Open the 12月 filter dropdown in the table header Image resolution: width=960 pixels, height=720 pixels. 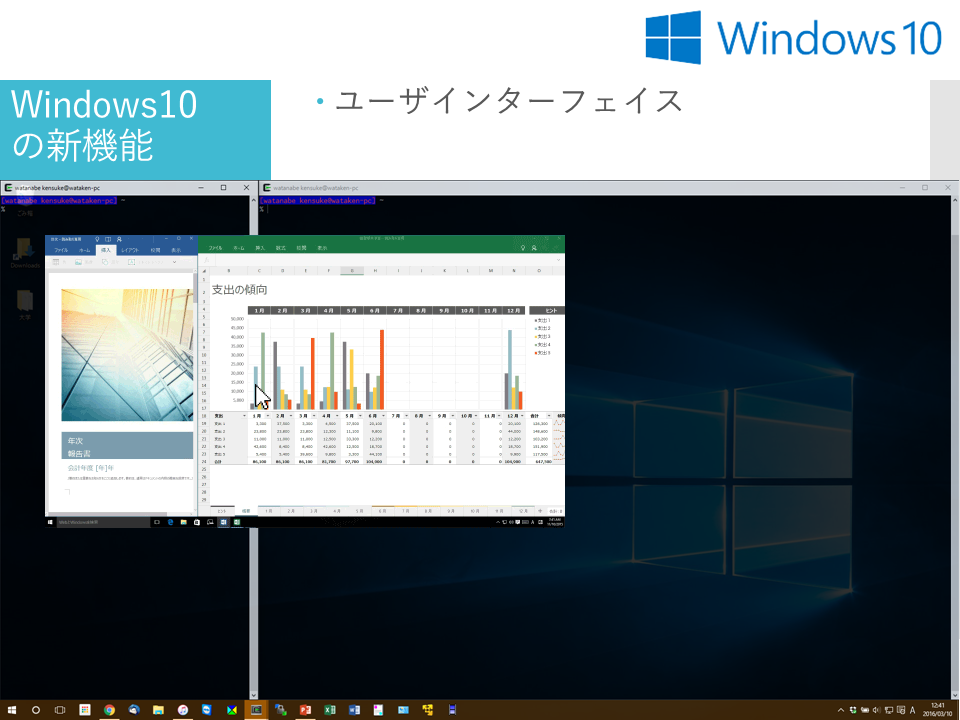[522, 416]
